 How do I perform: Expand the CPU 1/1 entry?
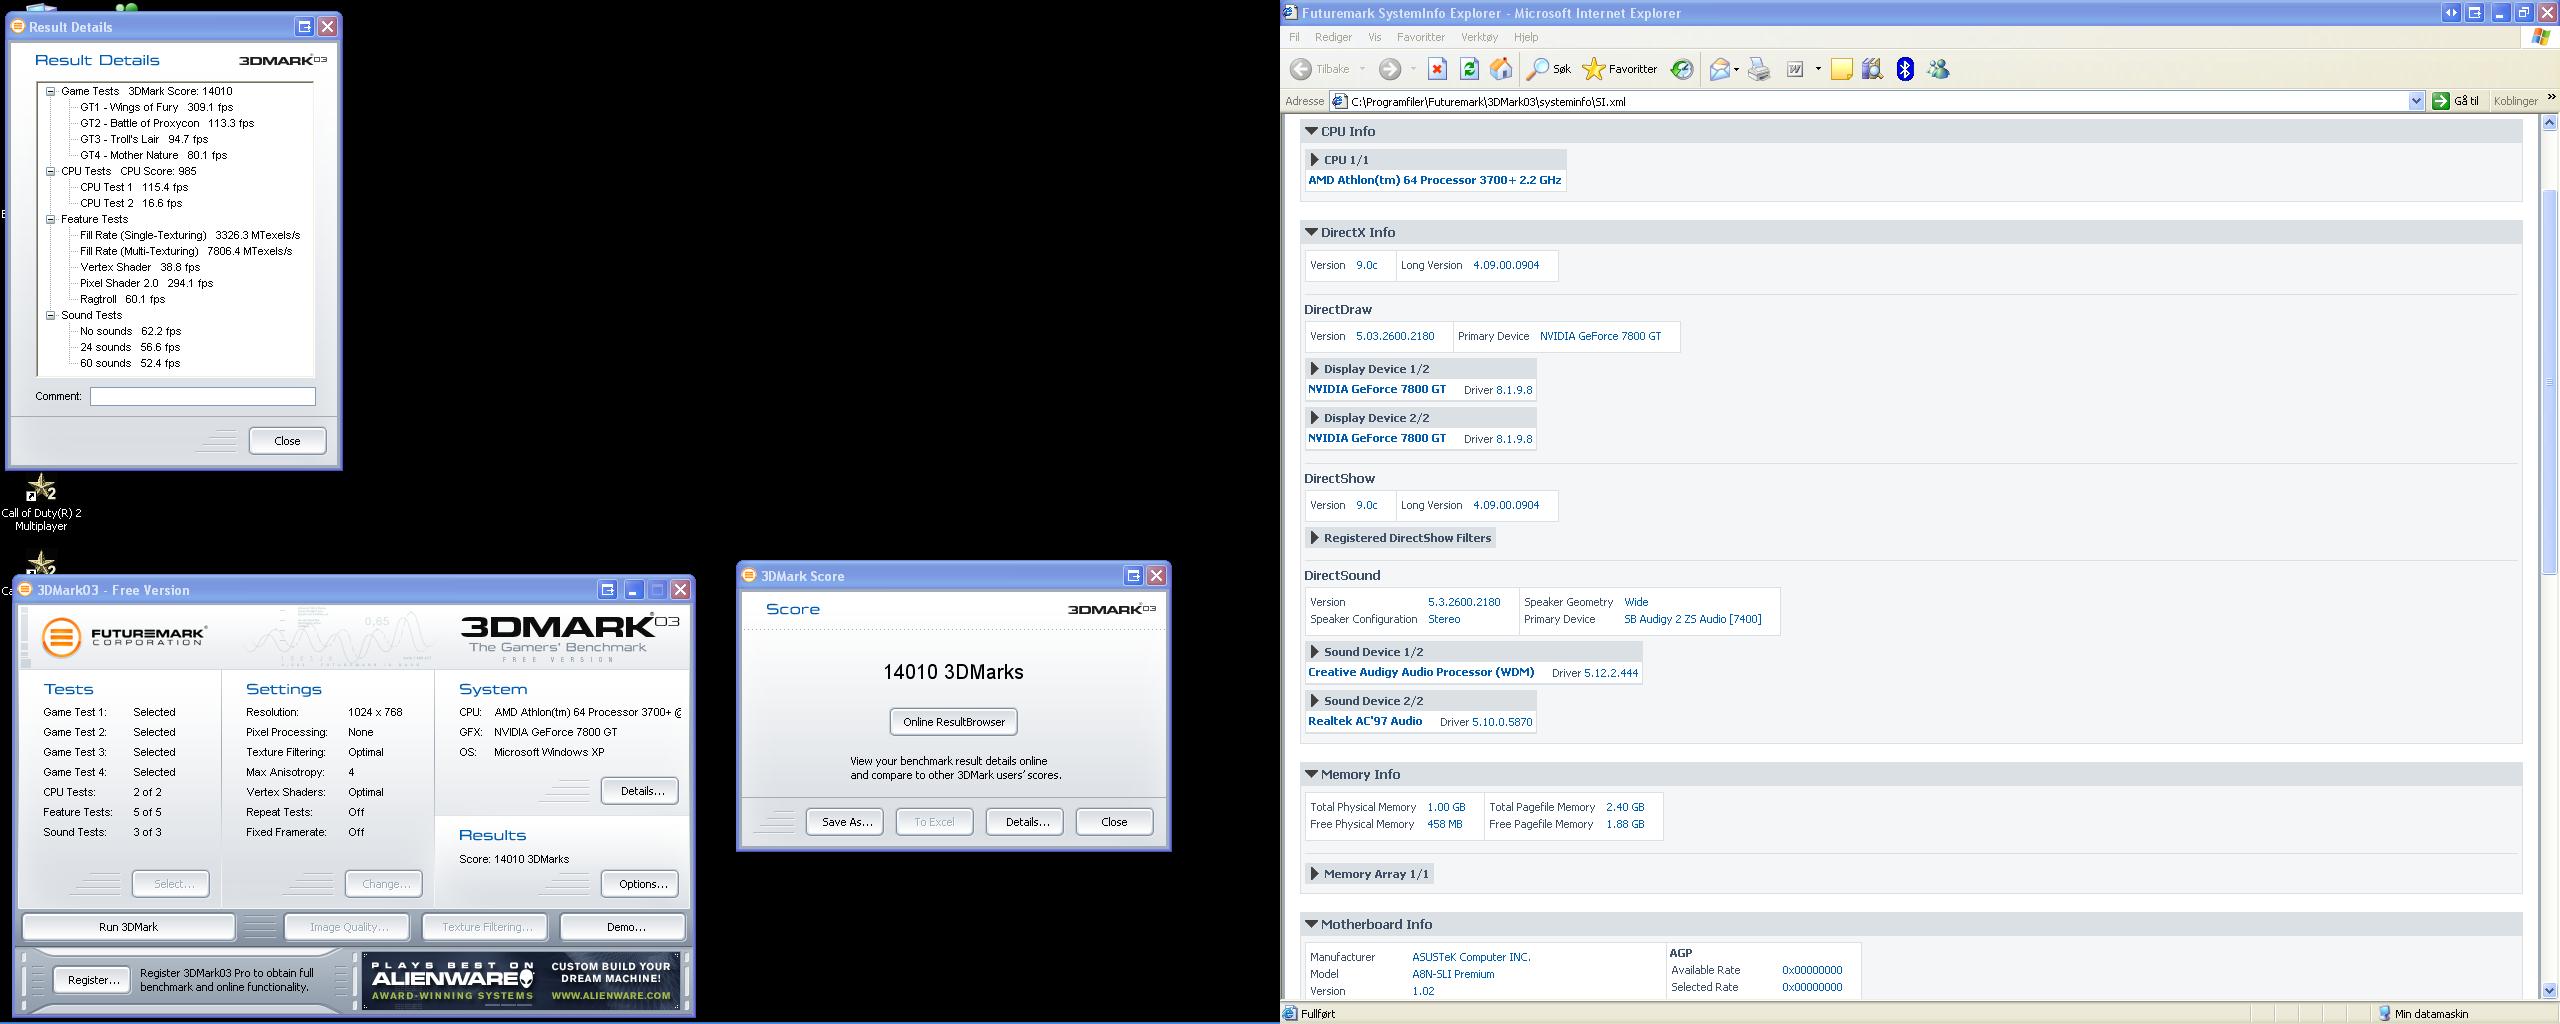(1315, 160)
